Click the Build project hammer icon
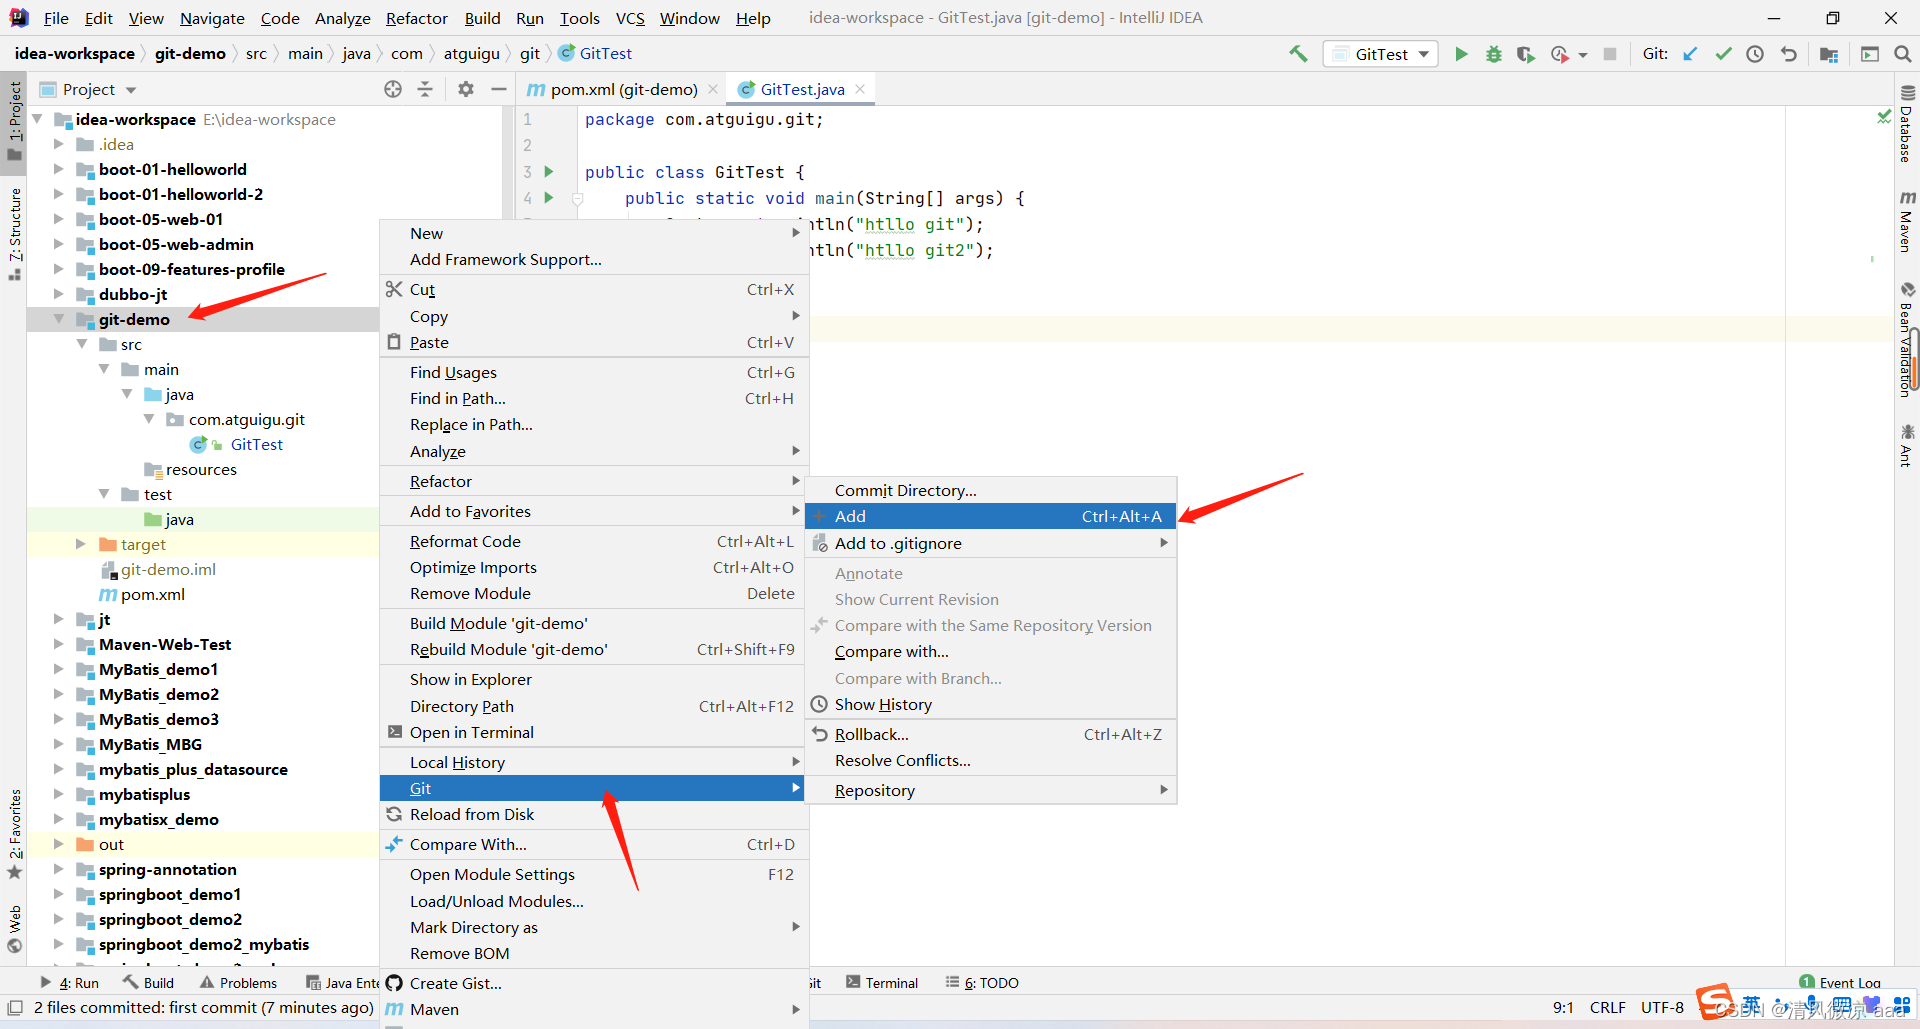Screen dimensions: 1920x1029 pos(1298,54)
